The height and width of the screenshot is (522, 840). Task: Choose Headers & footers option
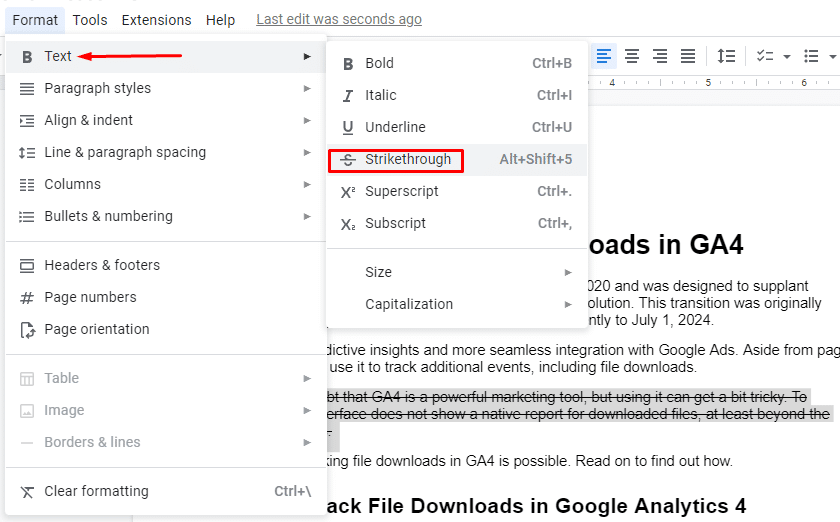(x=166, y=265)
